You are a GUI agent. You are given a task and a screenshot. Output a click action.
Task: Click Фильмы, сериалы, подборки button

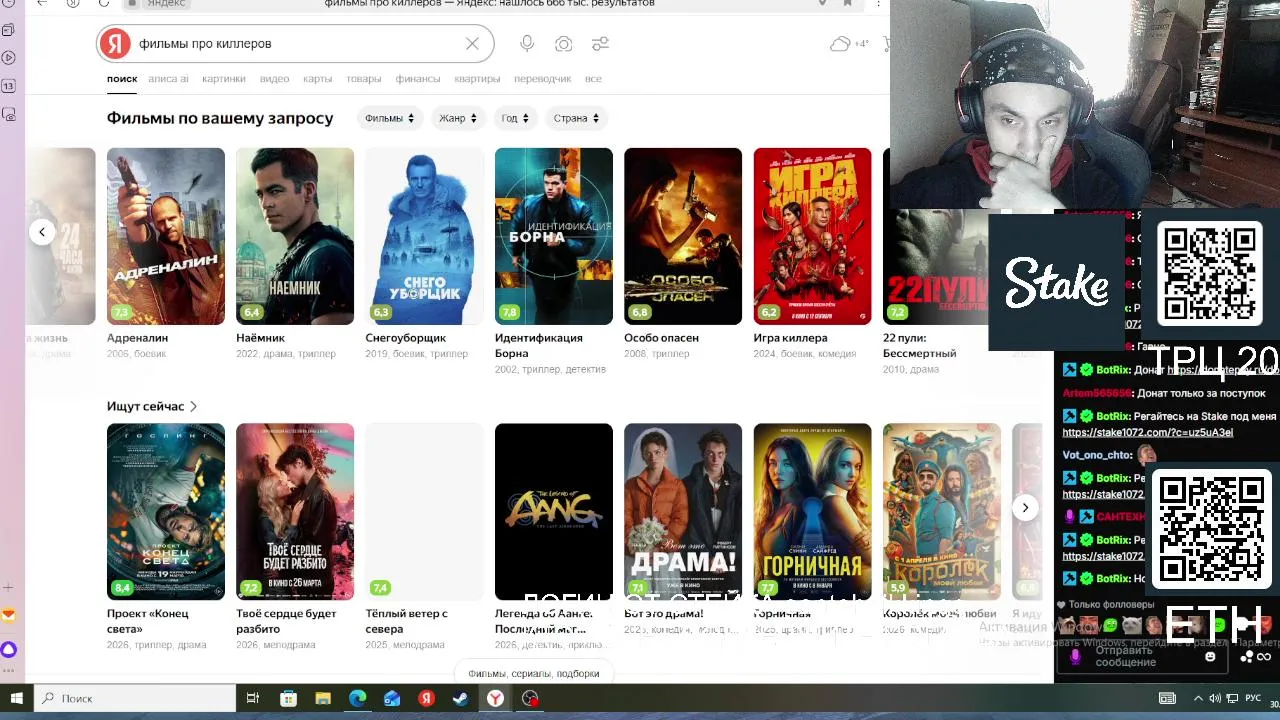coord(534,674)
